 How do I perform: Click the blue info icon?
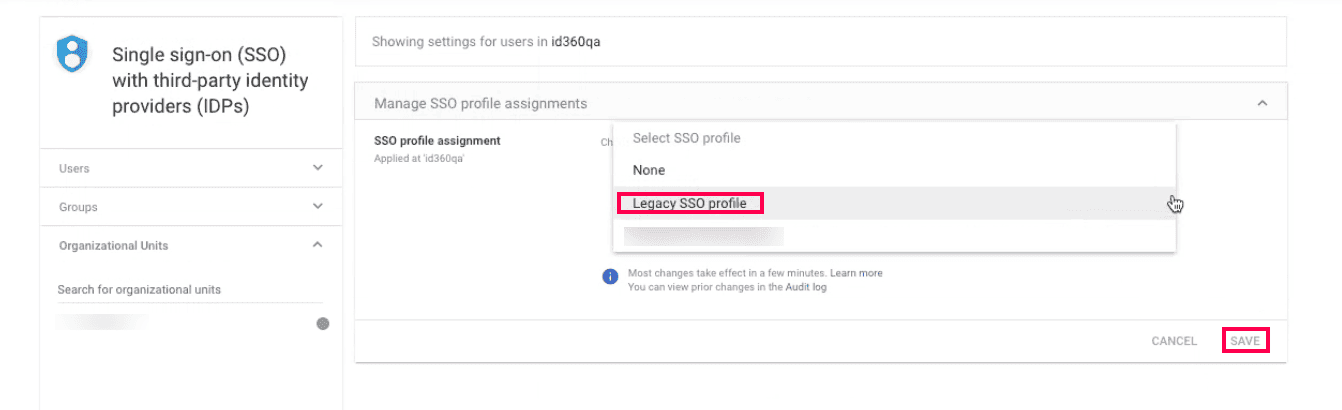[x=610, y=276]
